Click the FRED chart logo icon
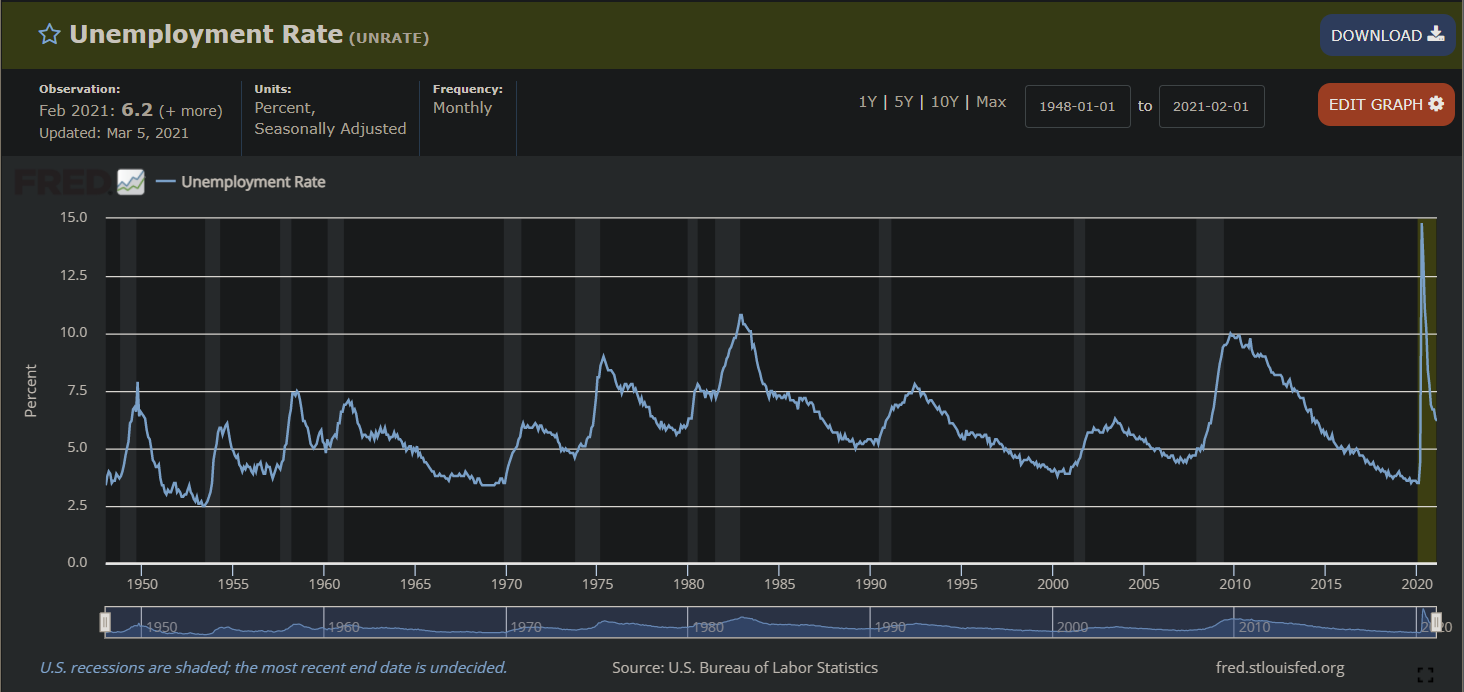 click(x=130, y=182)
